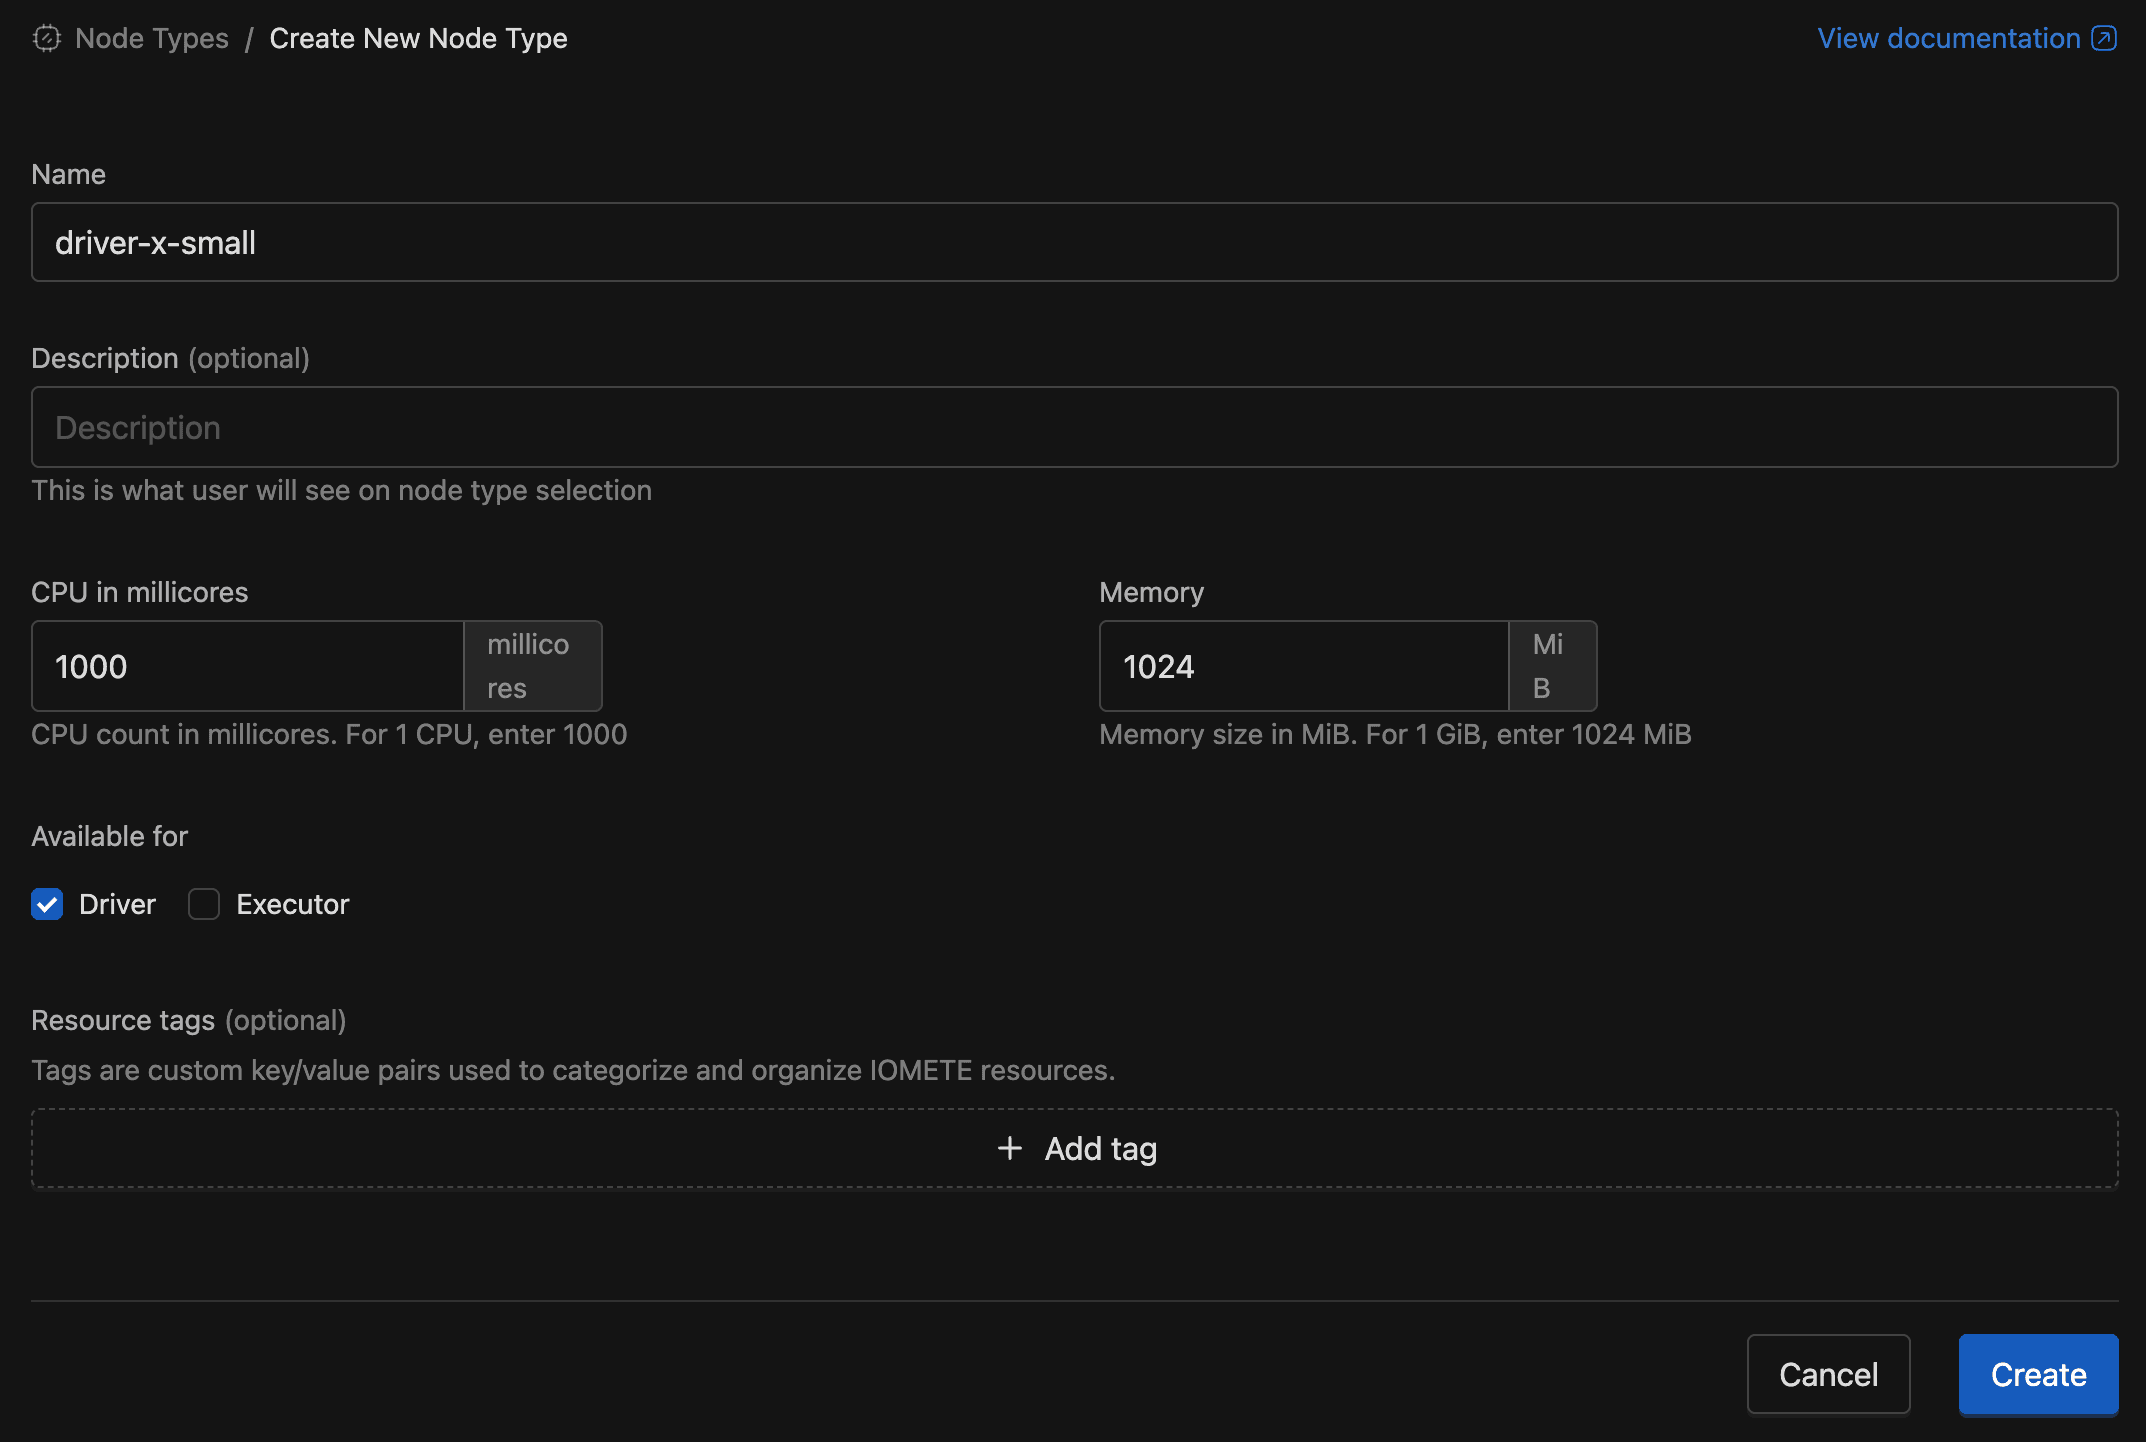2146x1442 pixels.
Task: Click the Memory value input field
Action: [1303, 666]
